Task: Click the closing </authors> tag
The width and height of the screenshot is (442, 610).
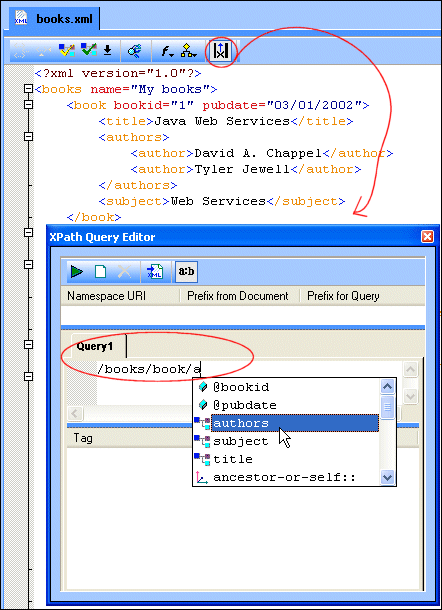Action: [x=138, y=185]
